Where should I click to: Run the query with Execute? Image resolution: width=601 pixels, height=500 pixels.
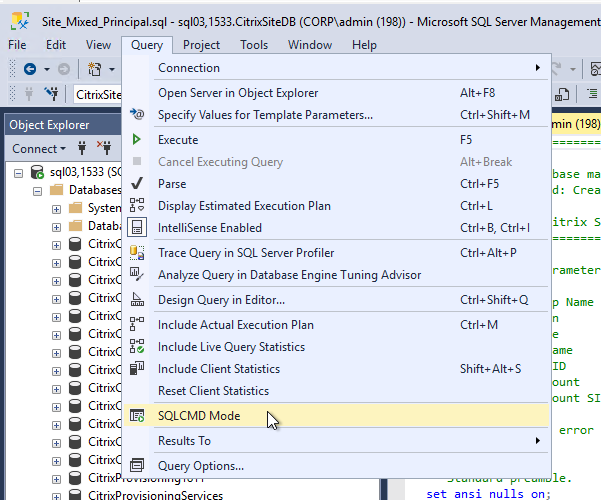click(x=337, y=140)
